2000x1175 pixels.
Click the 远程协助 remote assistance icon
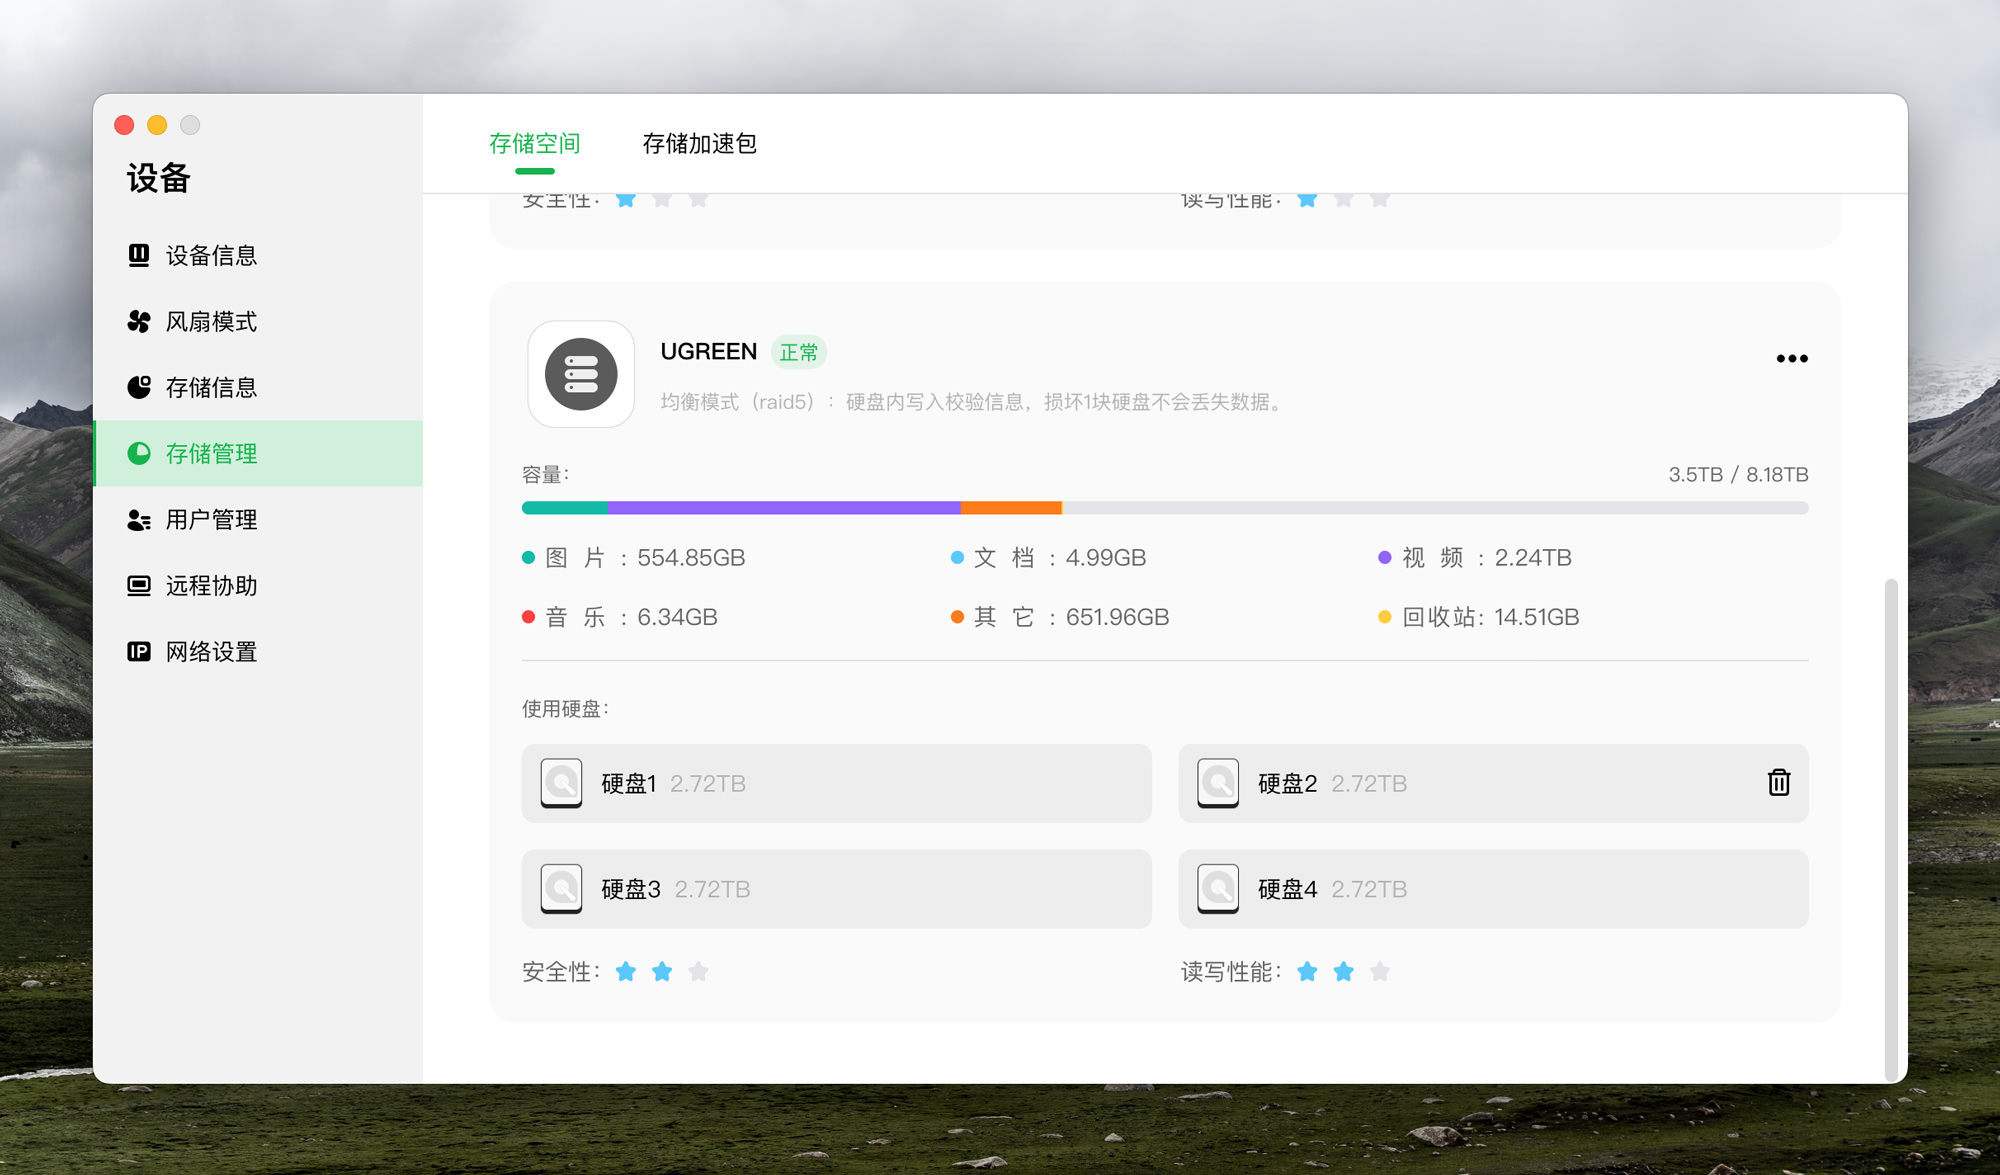click(140, 585)
